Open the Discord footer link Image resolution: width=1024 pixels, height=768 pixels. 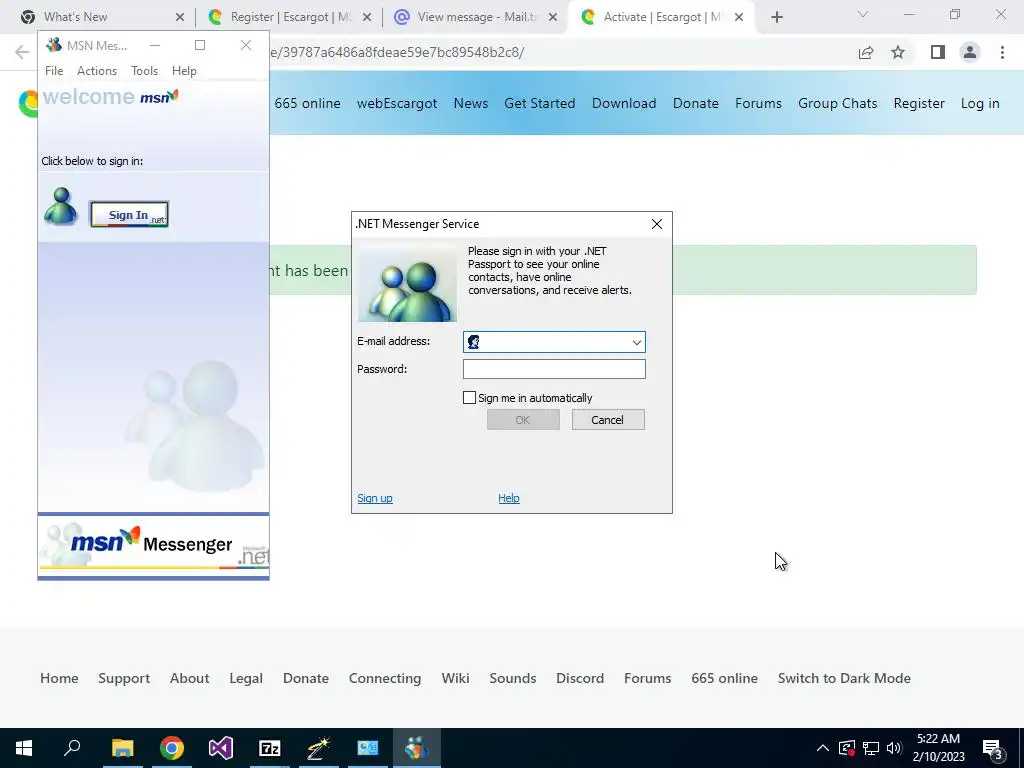(x=580, y=678)
